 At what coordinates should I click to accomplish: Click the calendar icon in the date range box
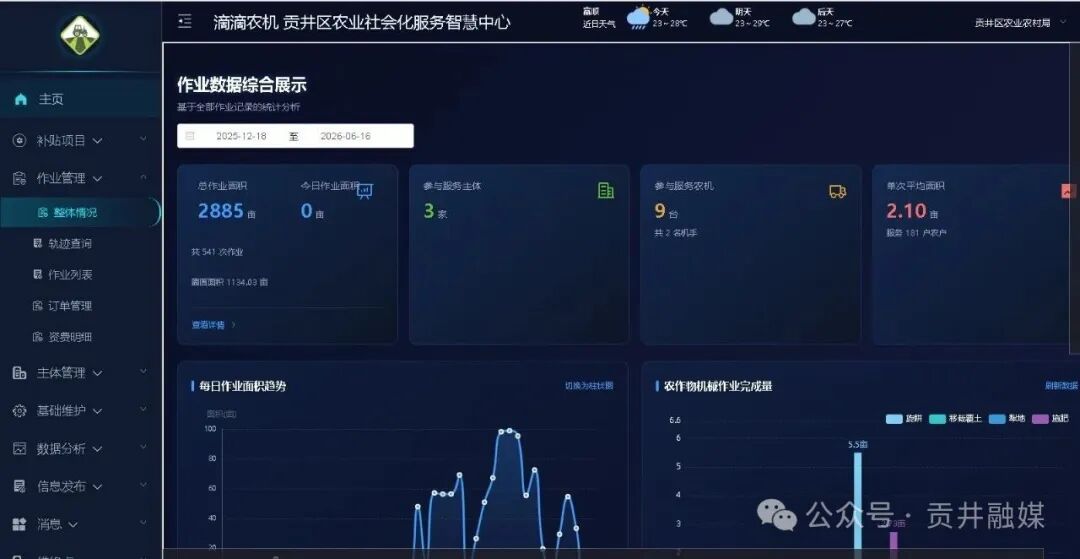pos(190,136)
